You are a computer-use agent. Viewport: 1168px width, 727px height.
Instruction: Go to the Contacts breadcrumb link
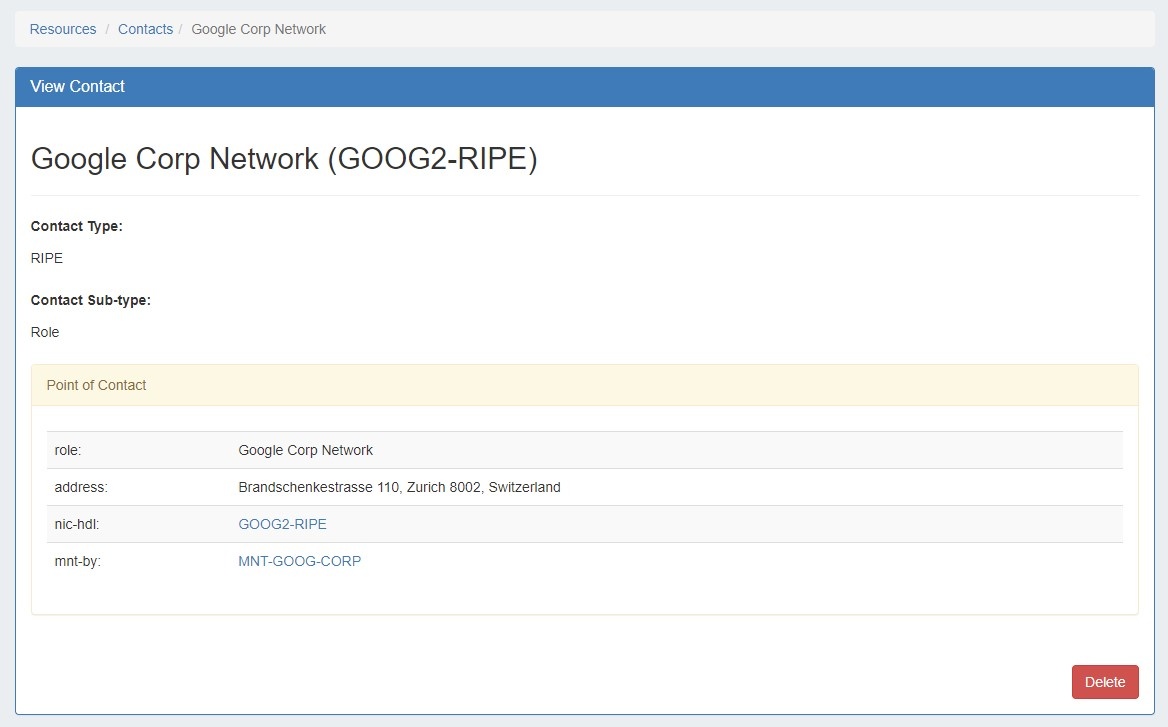[x=145, y=29]
